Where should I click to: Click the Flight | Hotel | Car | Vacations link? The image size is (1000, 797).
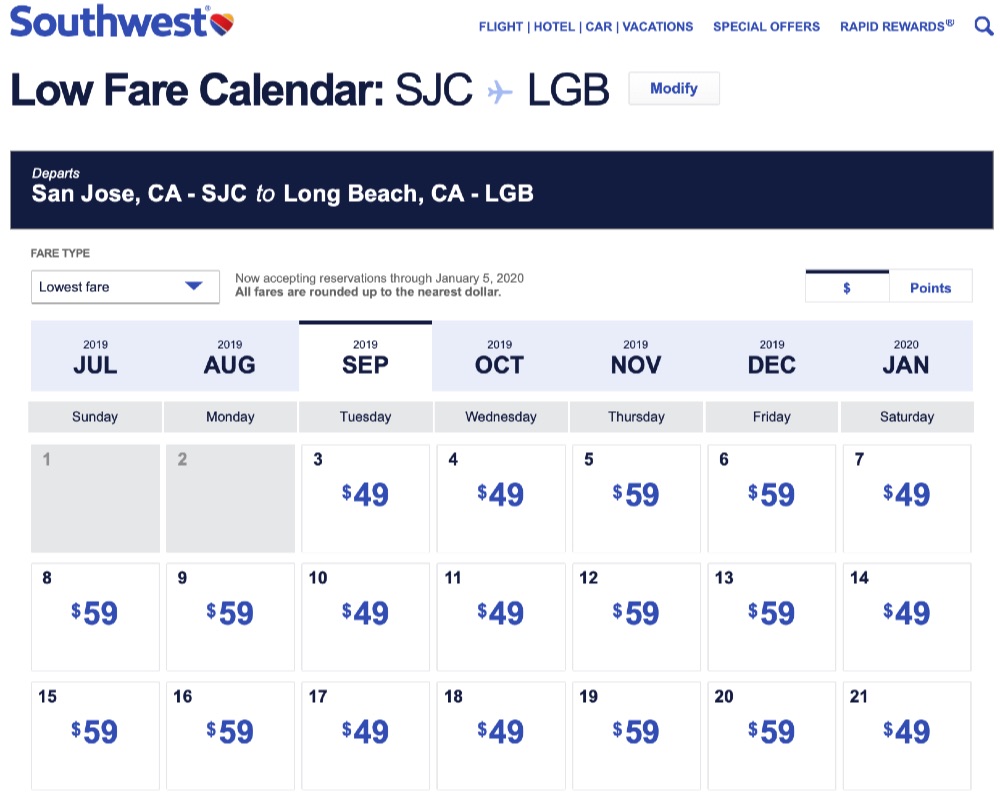click(586, 27)
